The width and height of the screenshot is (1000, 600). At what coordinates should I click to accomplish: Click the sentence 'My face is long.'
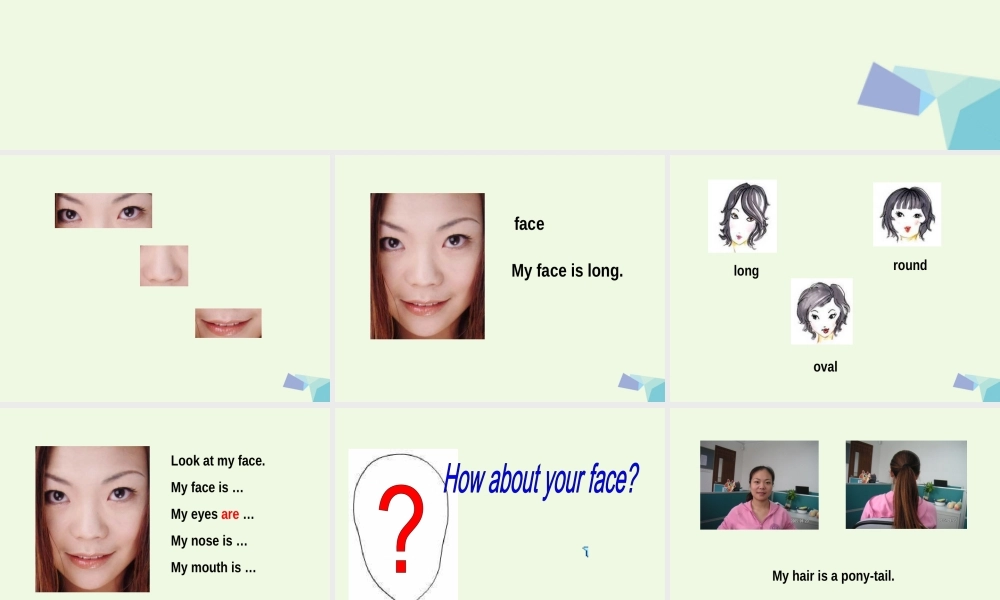click(x=567, y=271)
